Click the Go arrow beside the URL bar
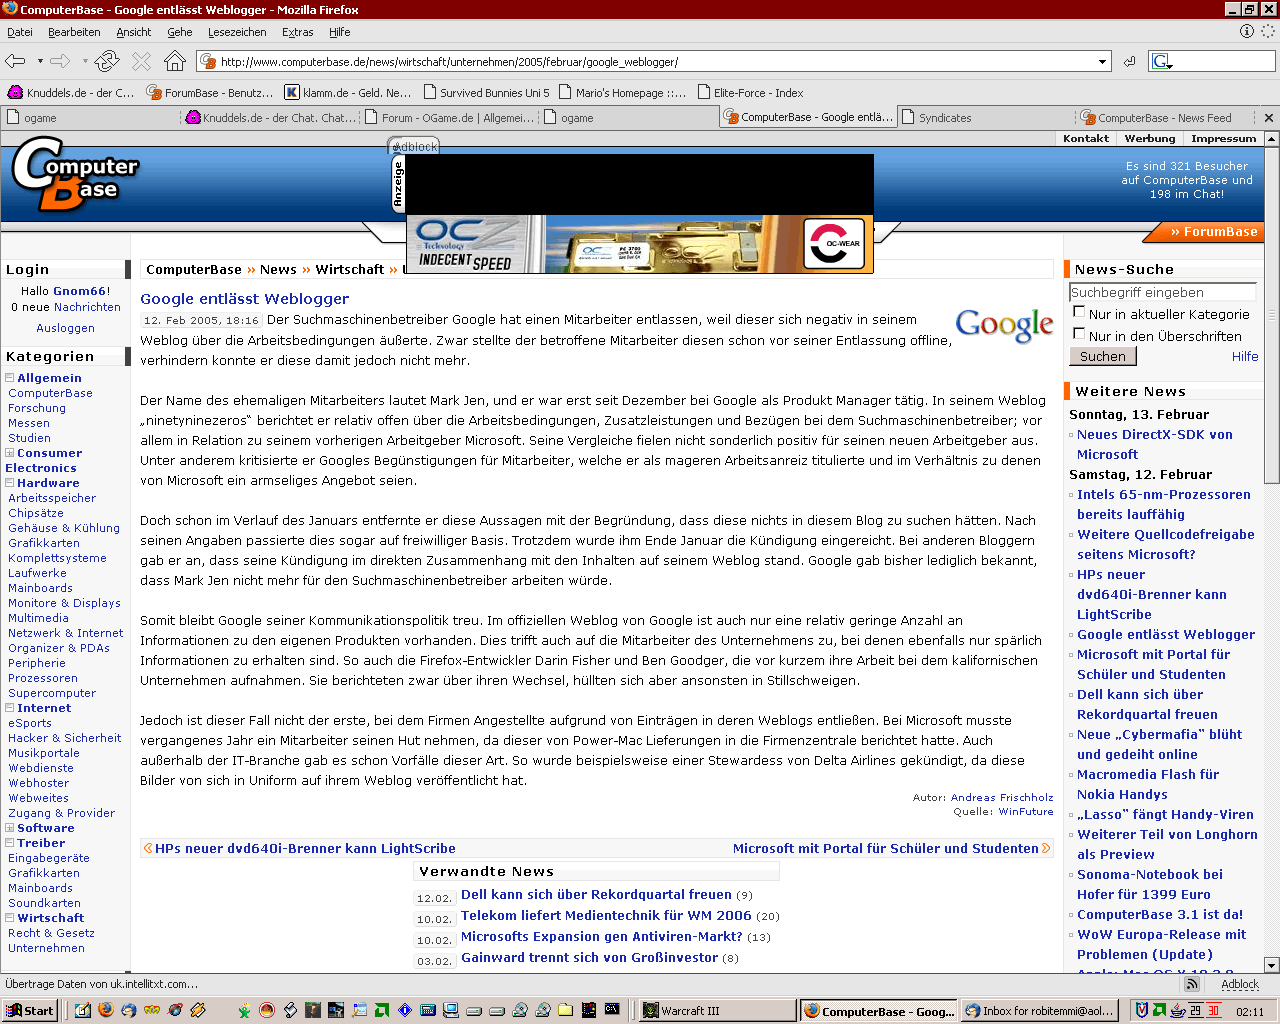Viewport: 1280px width, 1024px height. (1129, 61)
